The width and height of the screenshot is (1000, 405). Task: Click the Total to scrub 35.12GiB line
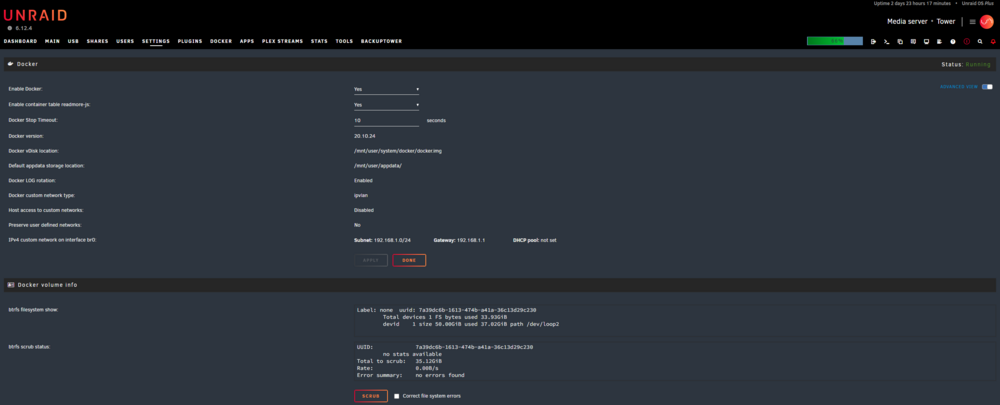click(x=399, y=361)
